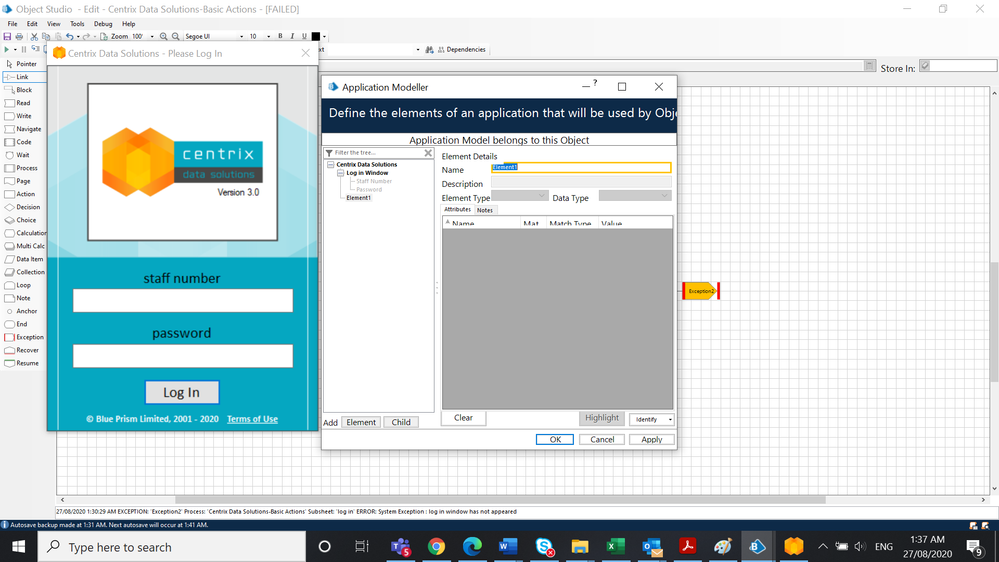Collapse the Log in Window tree node
This screenshot has width=999, height=562.
point(340,173)
